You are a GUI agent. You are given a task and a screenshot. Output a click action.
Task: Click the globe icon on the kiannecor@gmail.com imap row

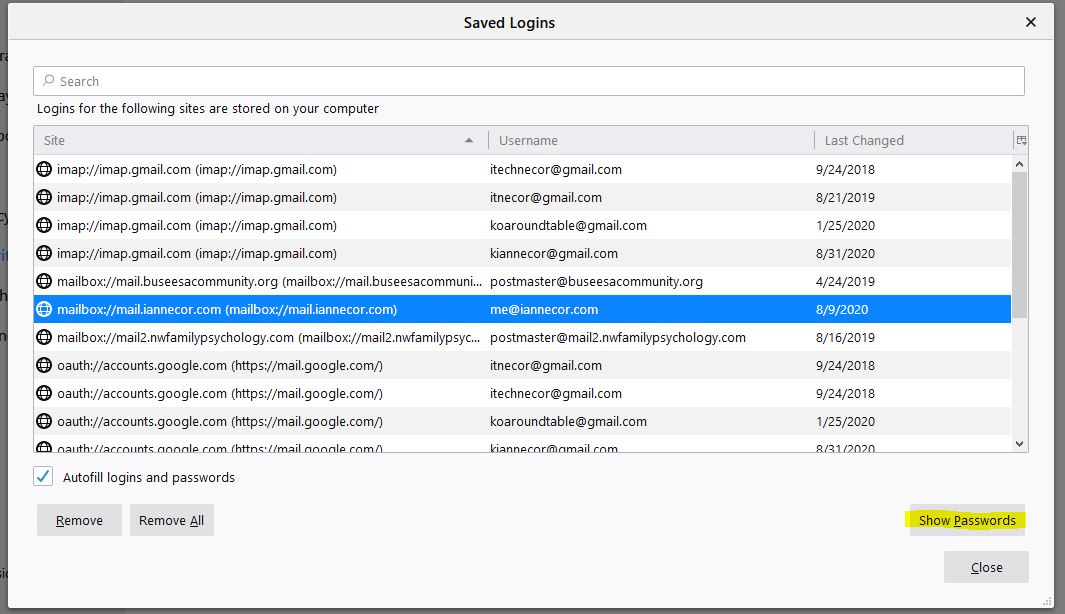point(44,253)
